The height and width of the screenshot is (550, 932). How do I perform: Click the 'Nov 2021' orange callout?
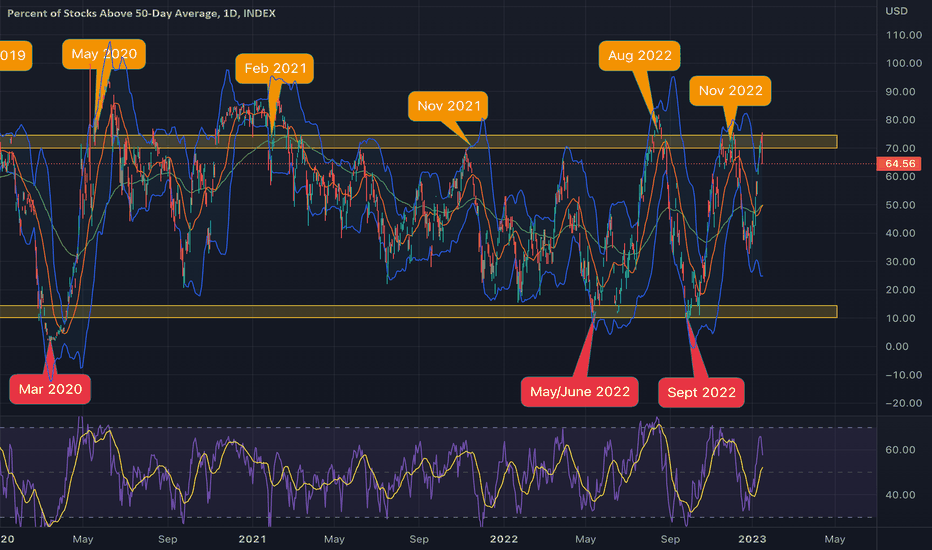(x=448, y=106)
